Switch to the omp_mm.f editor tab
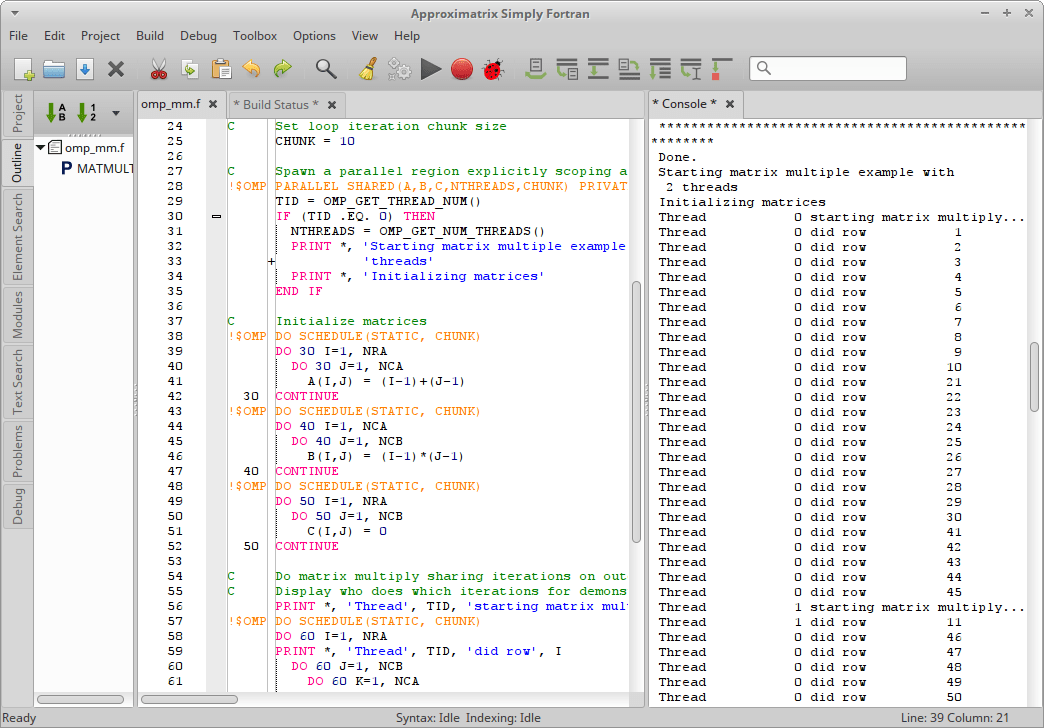Screen dimensions: 1044x728 tap(171, 104)
